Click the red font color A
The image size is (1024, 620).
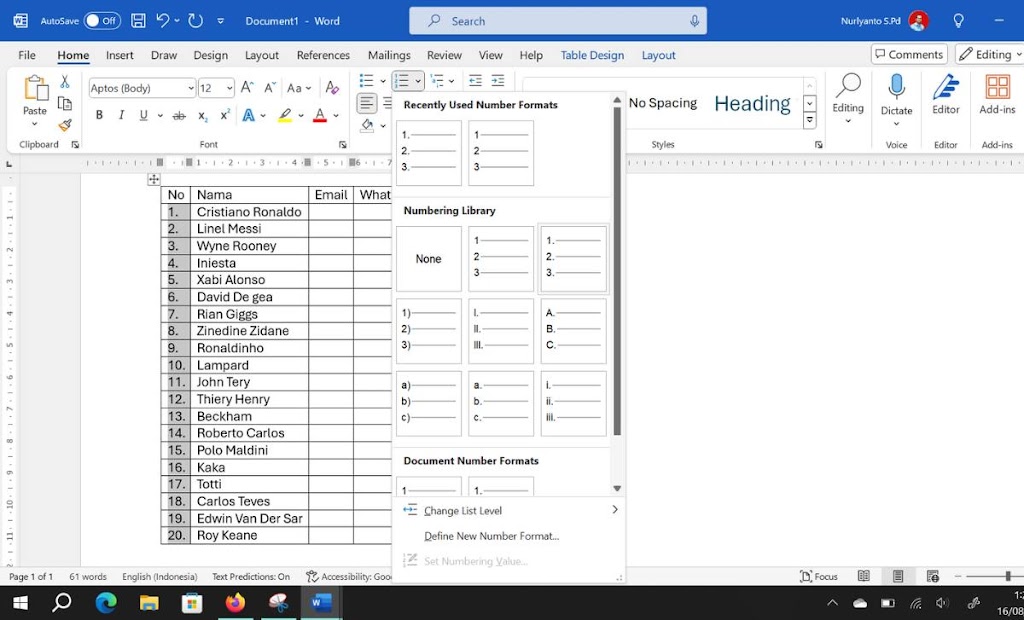[x=320, y=116]
